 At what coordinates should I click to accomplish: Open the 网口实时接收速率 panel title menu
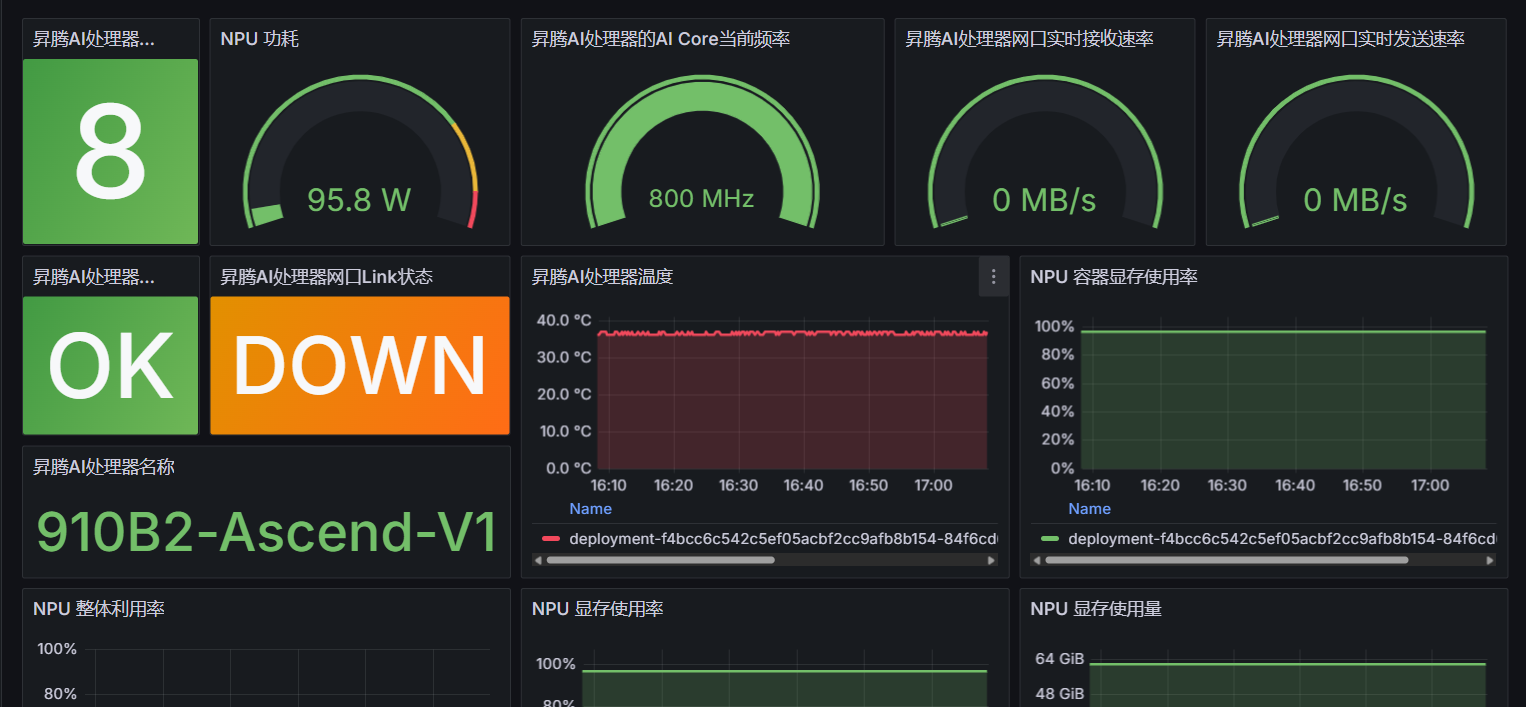(x=1030, y=39)
